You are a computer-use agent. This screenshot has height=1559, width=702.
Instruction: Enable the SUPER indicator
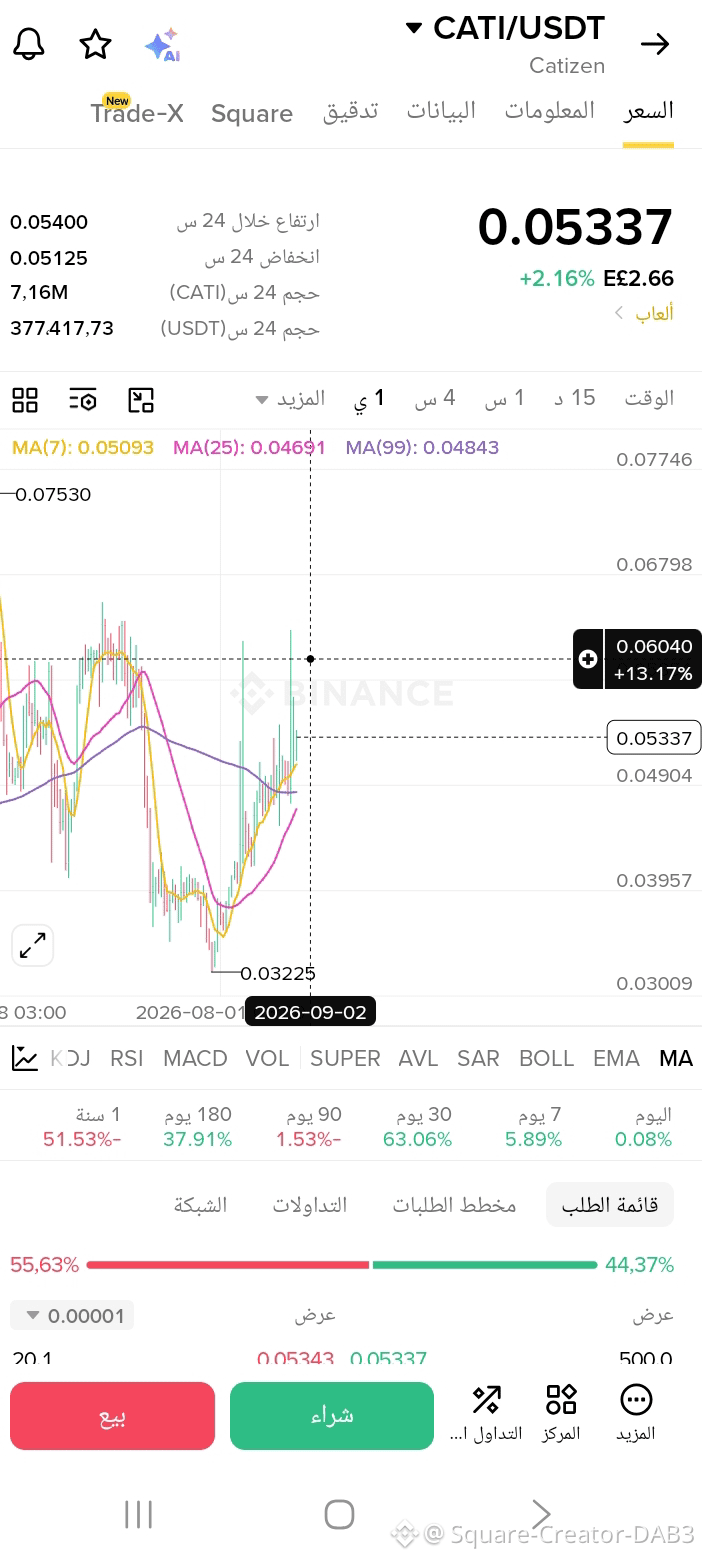[345, 1058]
